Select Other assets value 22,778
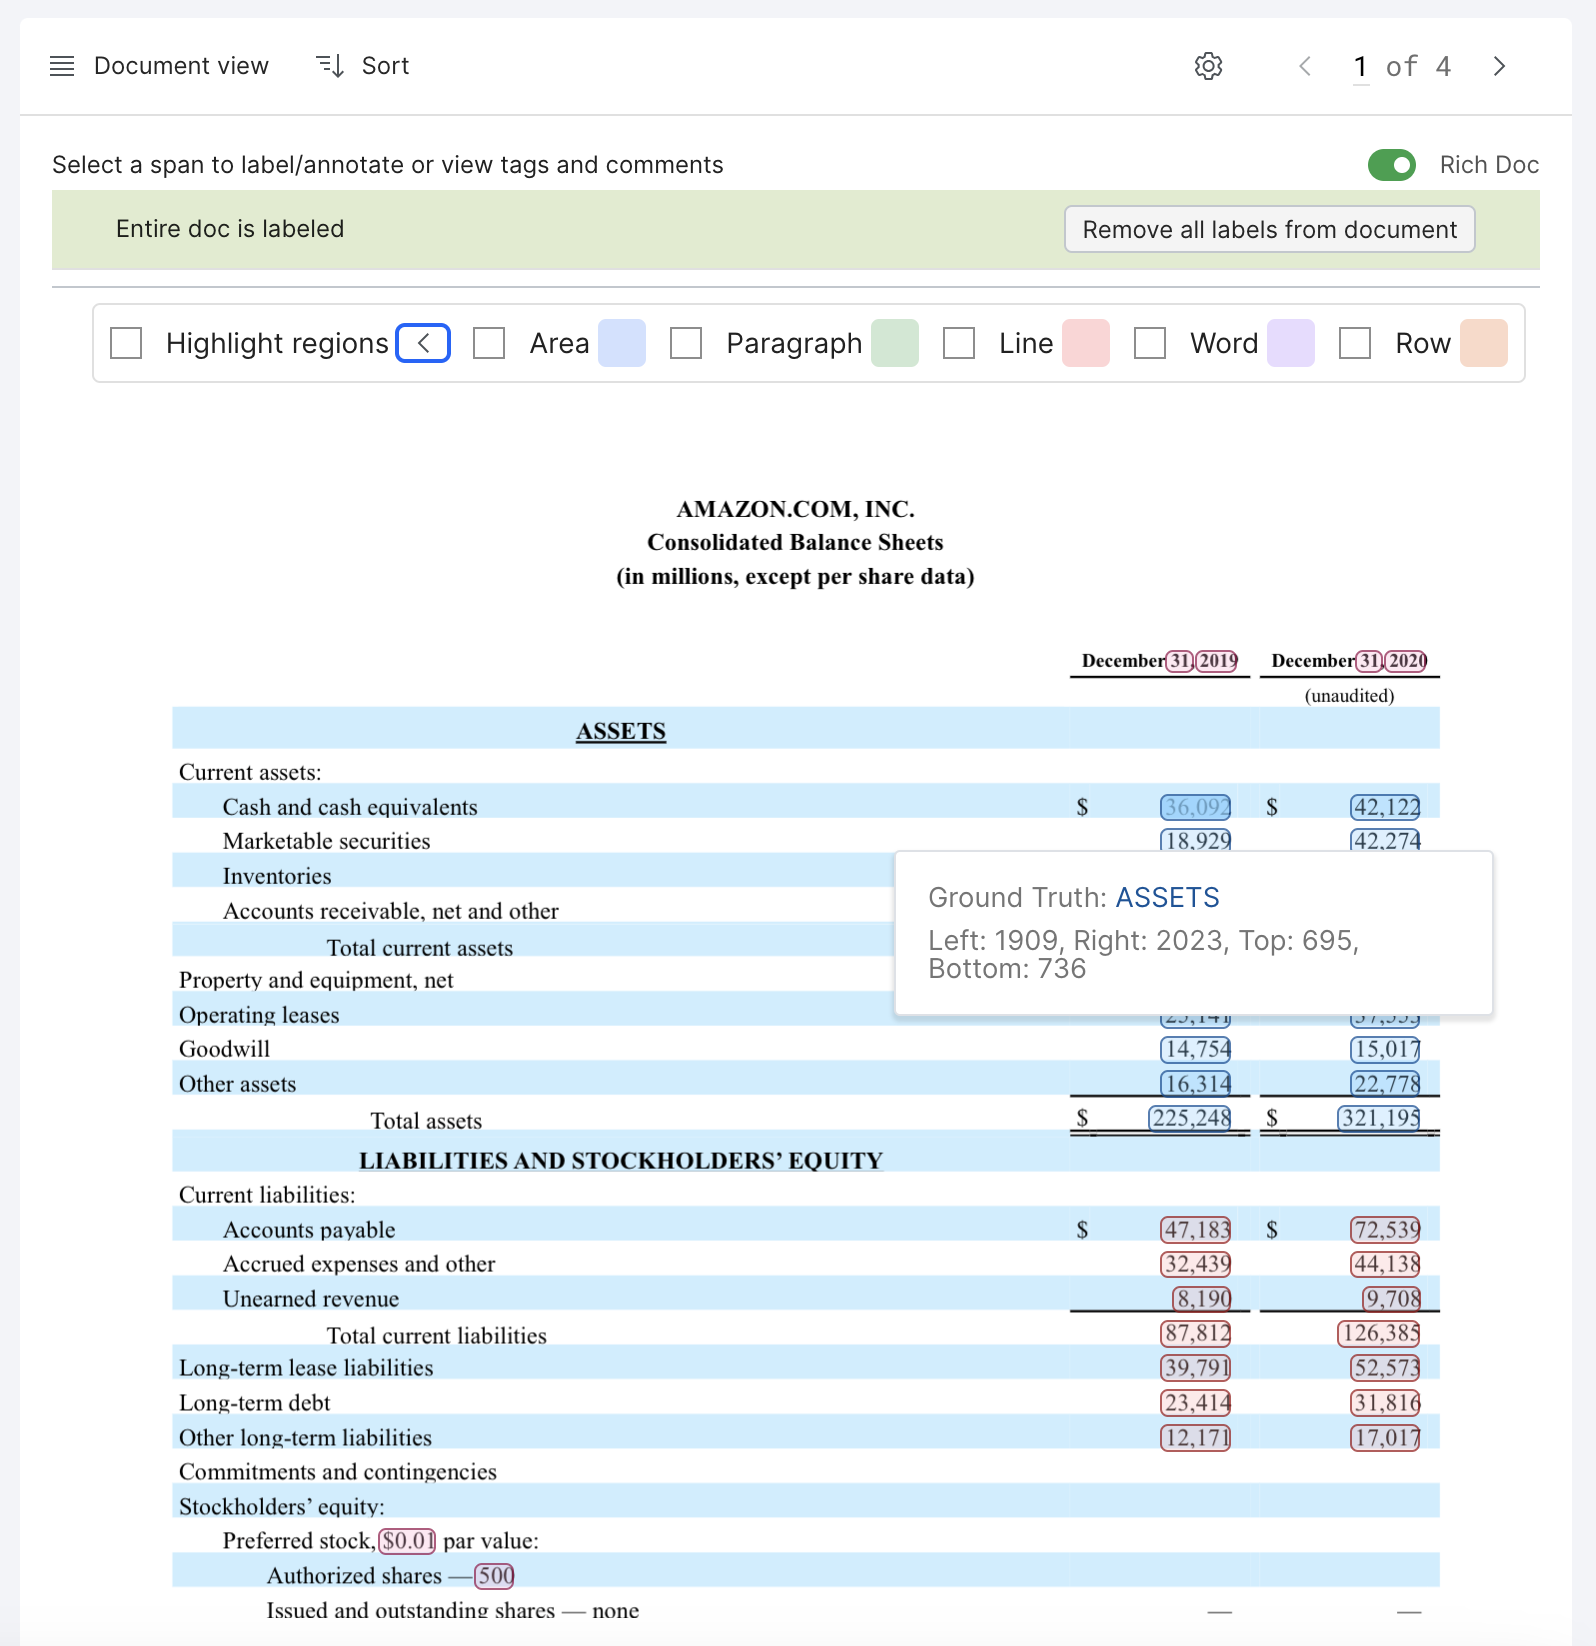Image resolution: width=1596 pixels, height=1646 pixels. (x=1386, y=1084)
